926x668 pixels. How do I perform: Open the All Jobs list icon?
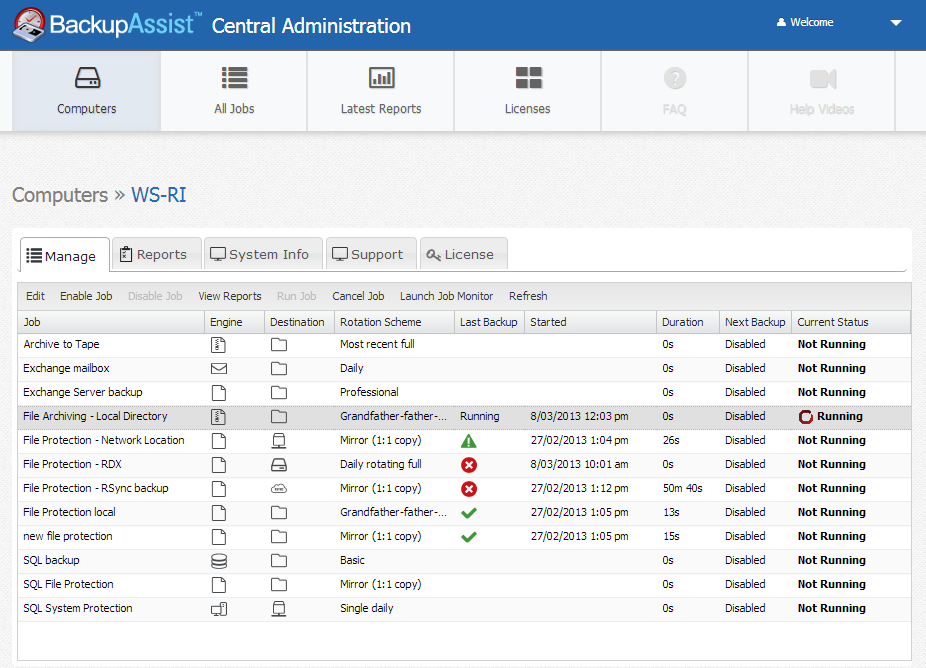(234, 77)
